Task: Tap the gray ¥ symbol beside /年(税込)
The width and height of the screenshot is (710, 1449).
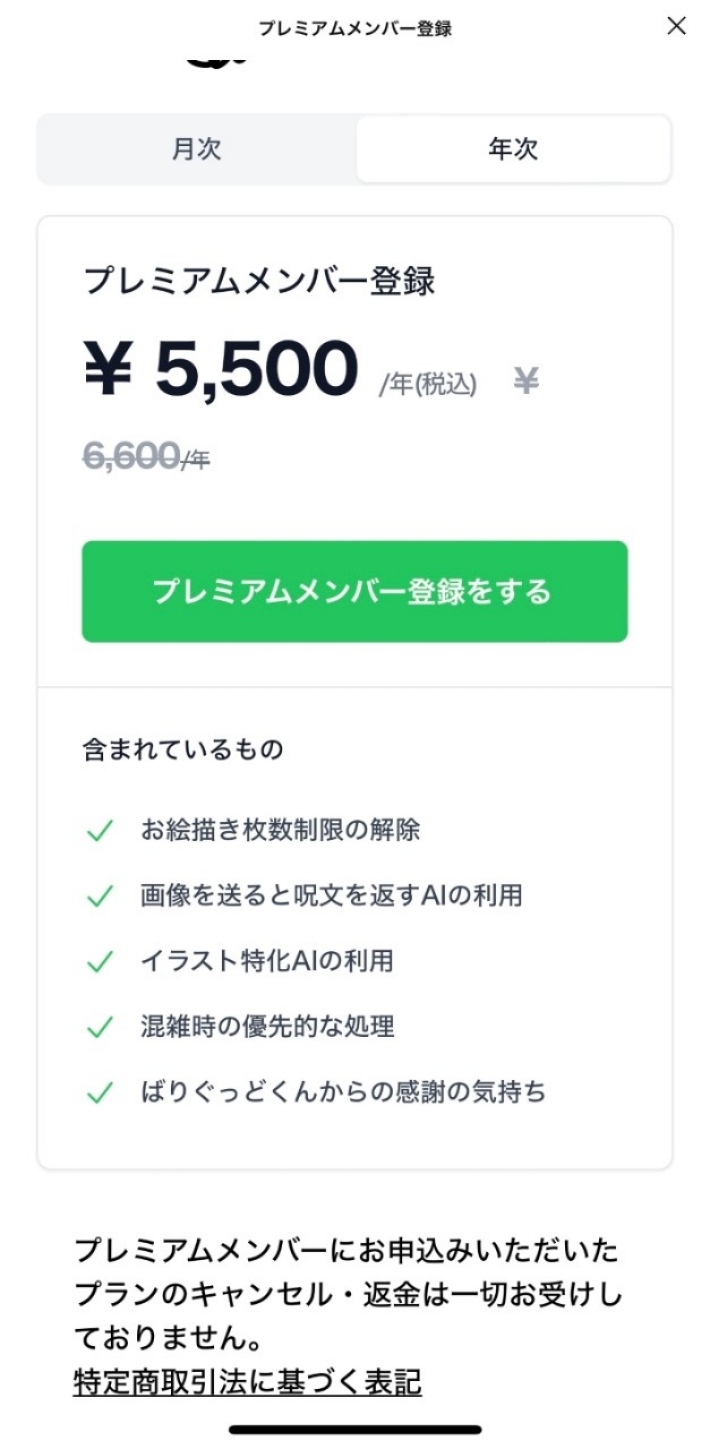Action: point(526,382)
